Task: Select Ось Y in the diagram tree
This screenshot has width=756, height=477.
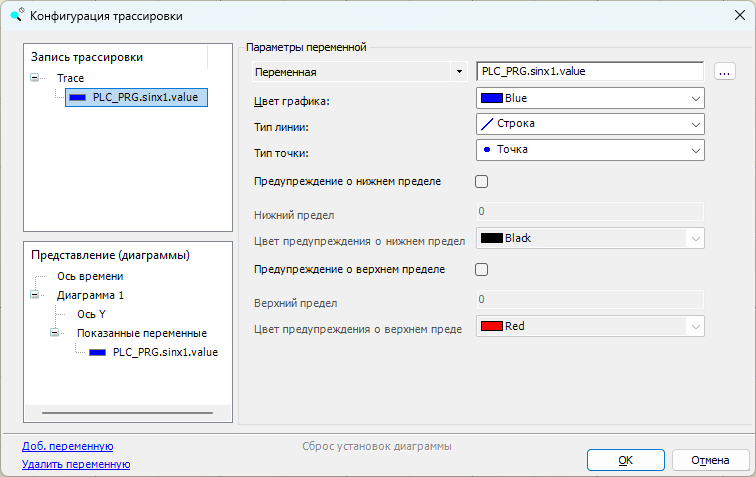Action: click(91, 314)
